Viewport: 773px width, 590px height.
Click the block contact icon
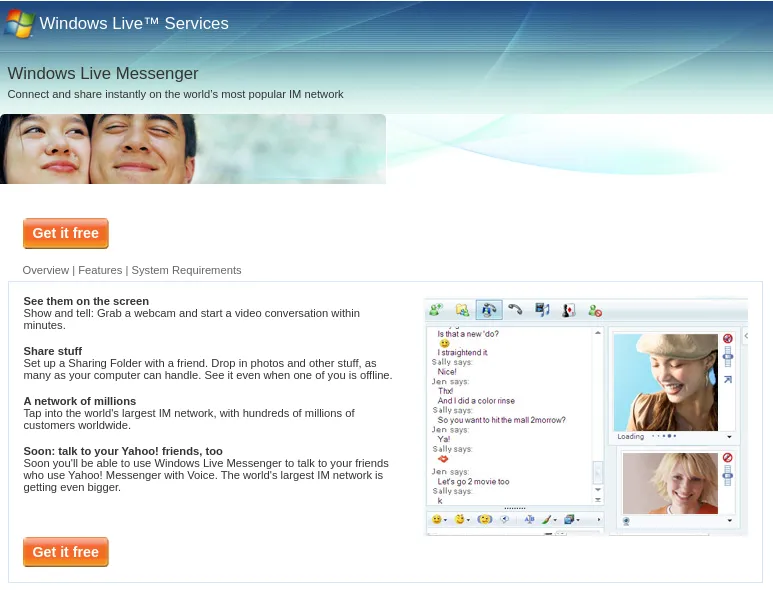[x=595, y=311]
